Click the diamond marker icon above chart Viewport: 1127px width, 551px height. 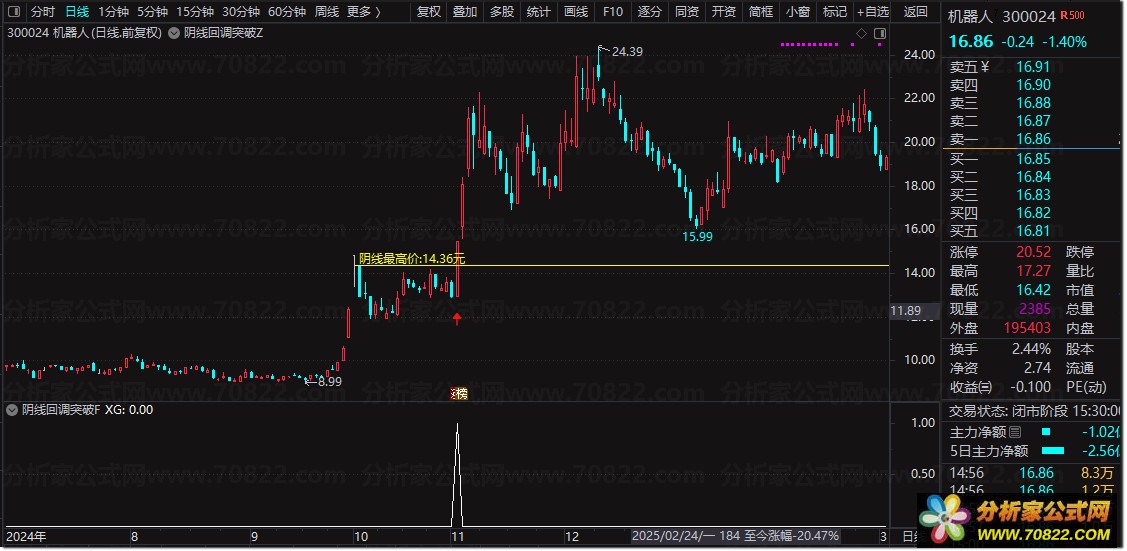coord(861,33)
